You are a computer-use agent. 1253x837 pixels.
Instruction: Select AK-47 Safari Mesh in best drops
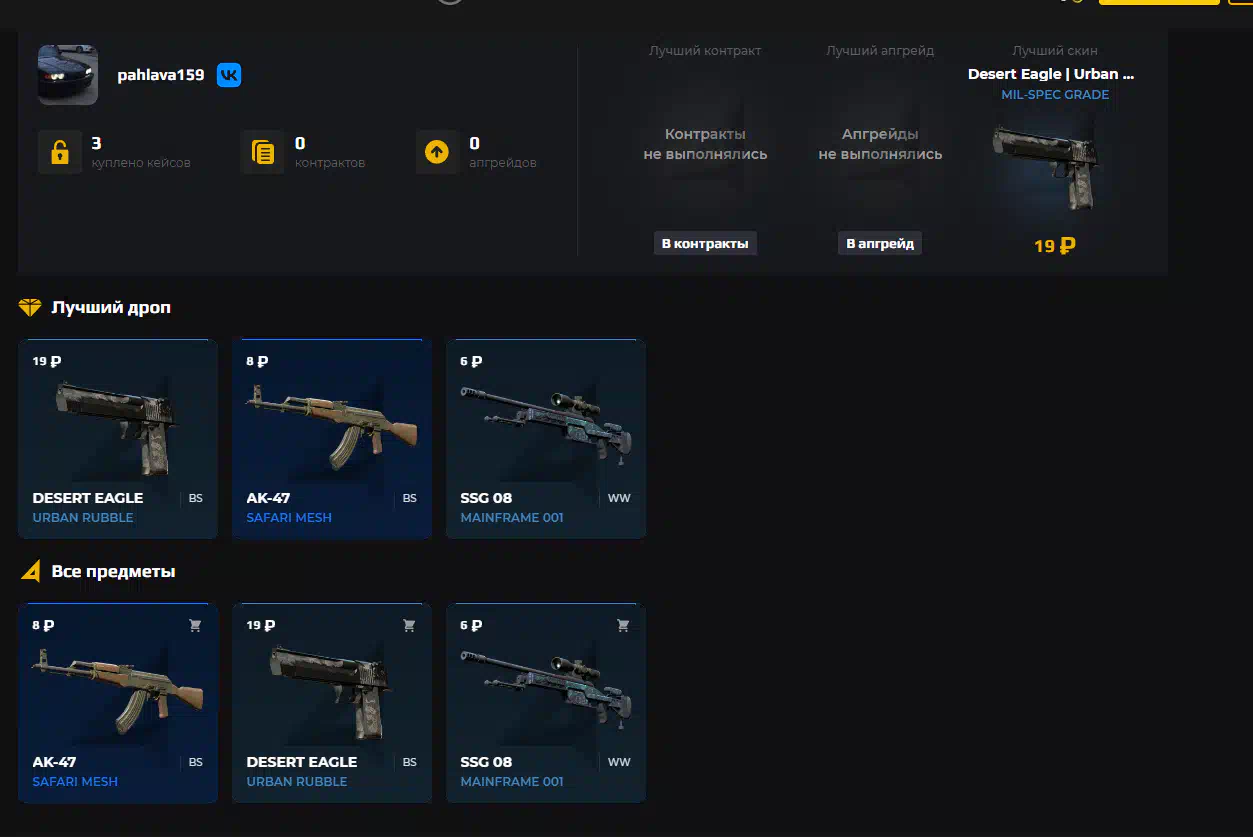[332, 439]
